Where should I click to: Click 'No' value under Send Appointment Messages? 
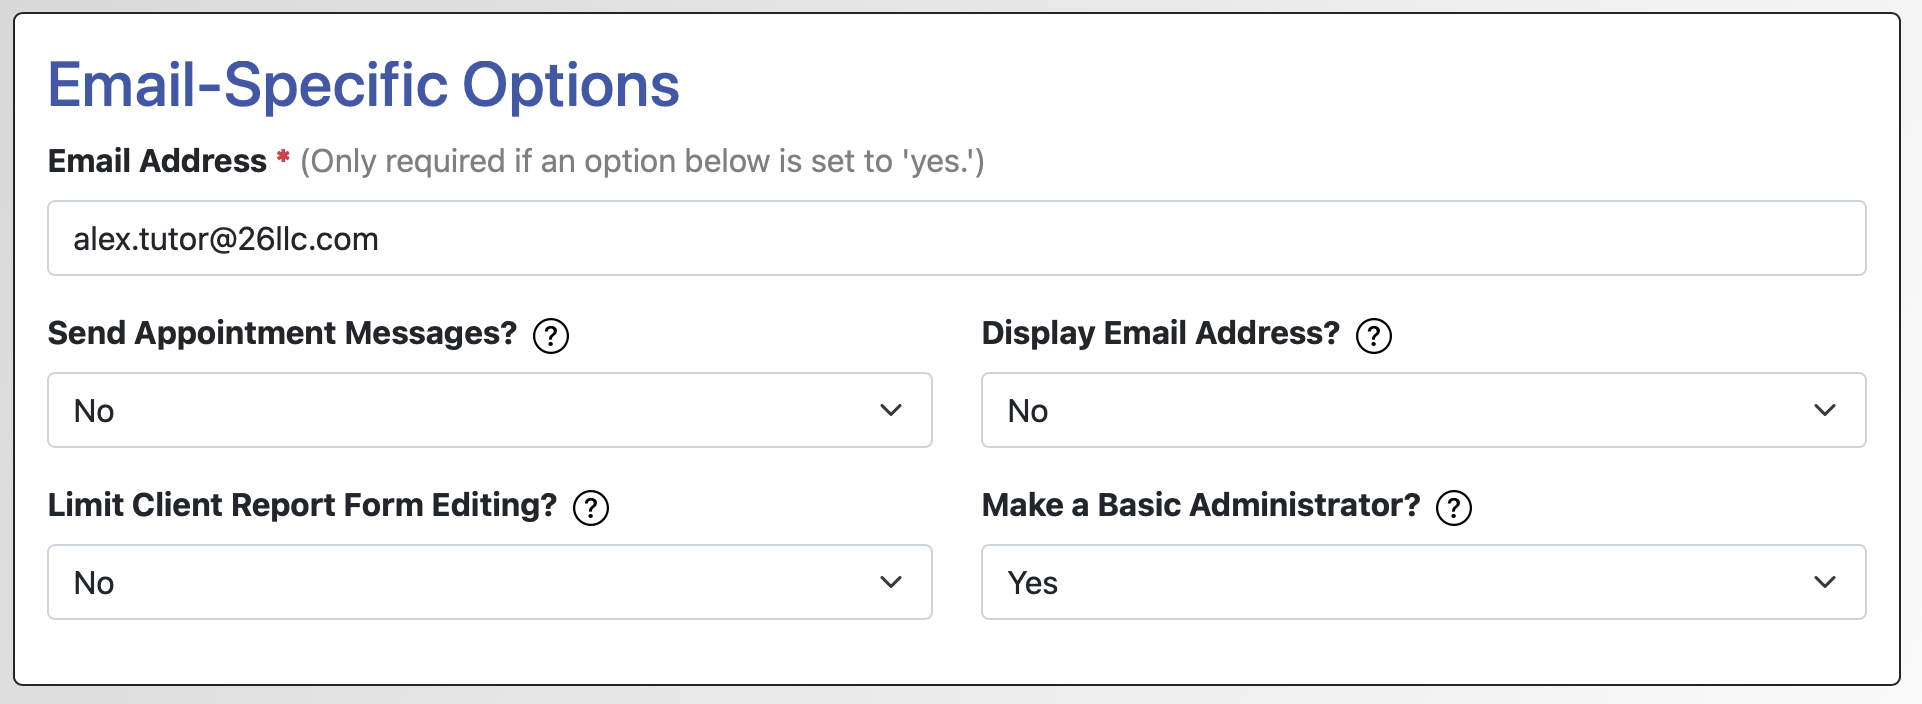pyautogui.click(x=94, y=411)
